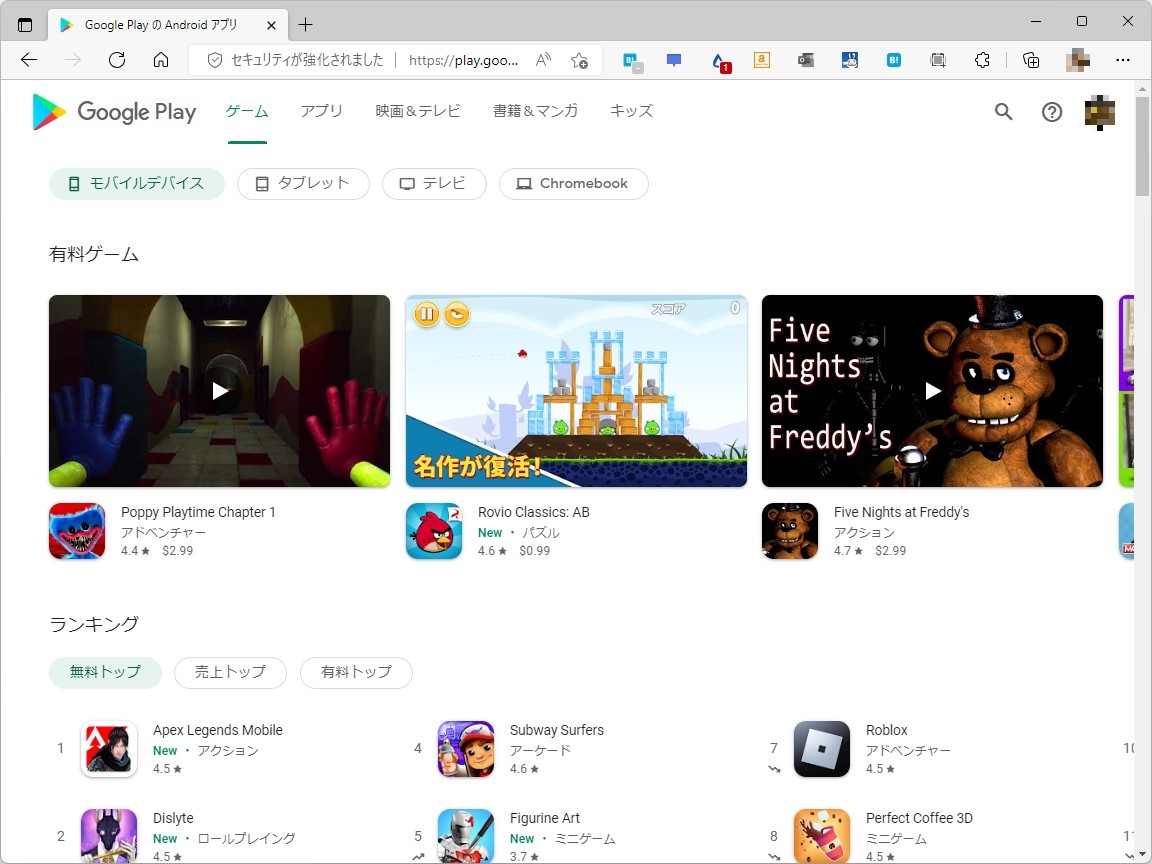Select the ゲーム tab

coord(247,111)
